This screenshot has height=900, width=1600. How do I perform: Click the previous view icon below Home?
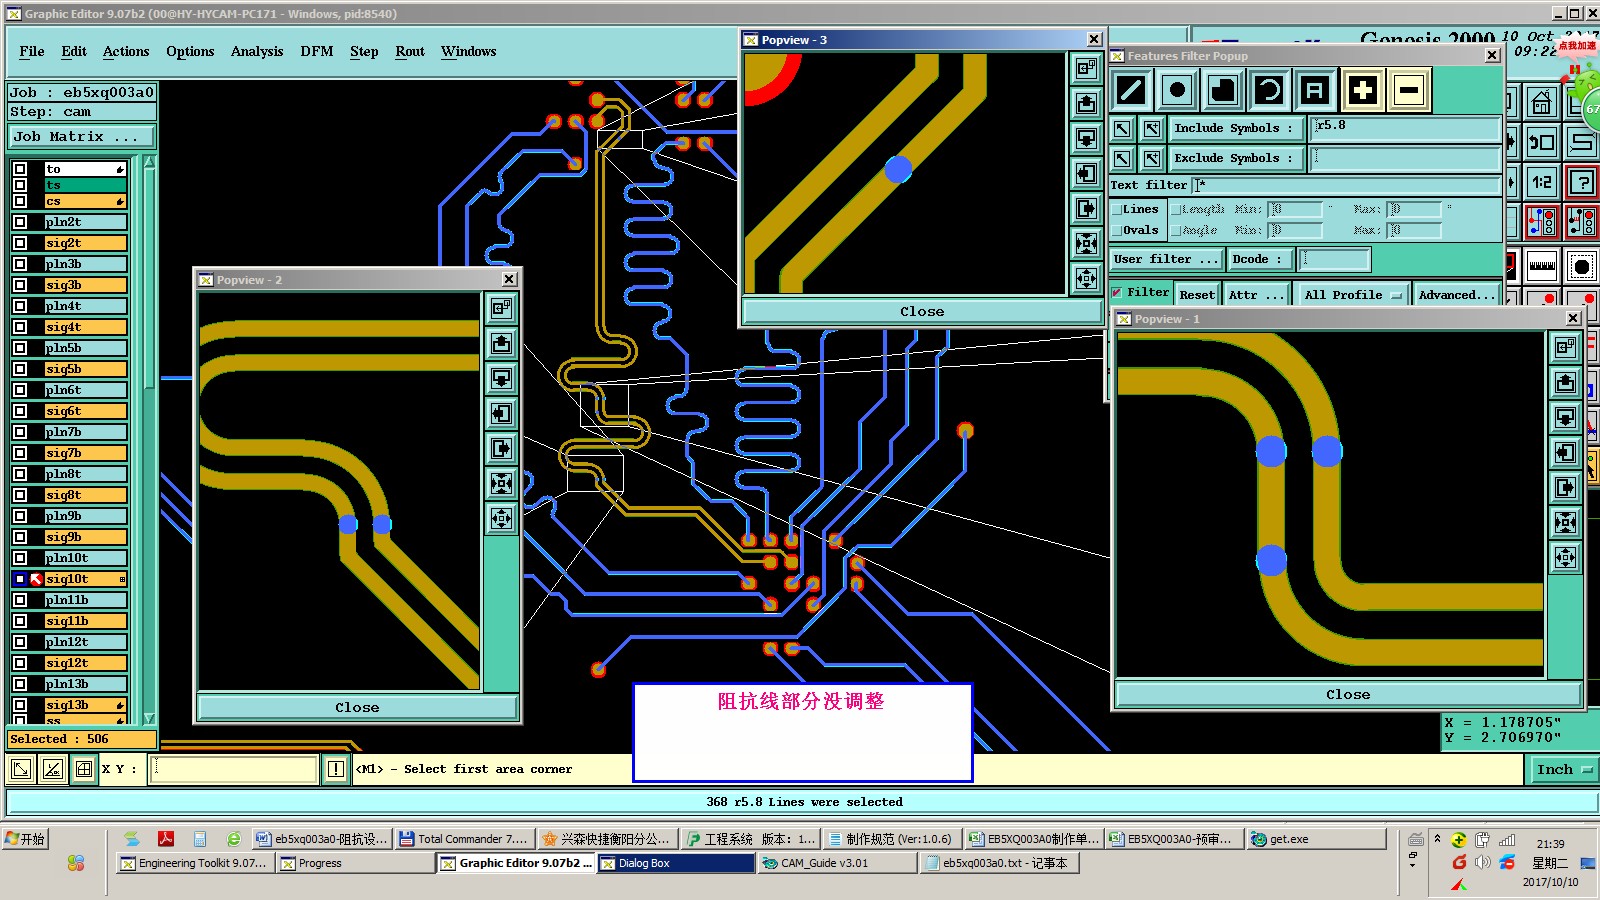(x=1541, y=142)
